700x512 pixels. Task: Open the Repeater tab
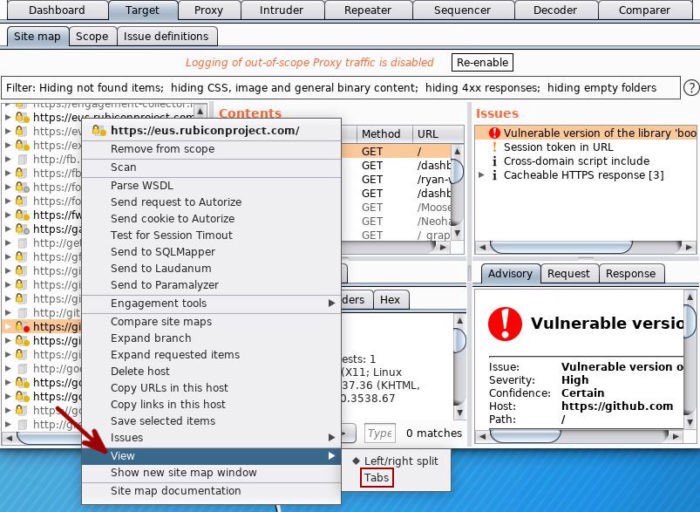367,10
